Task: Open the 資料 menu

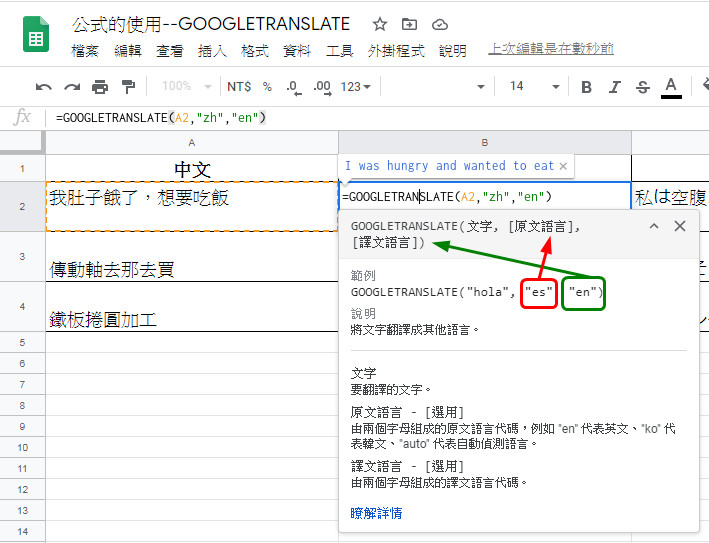Action: click(x=297, y=51)
